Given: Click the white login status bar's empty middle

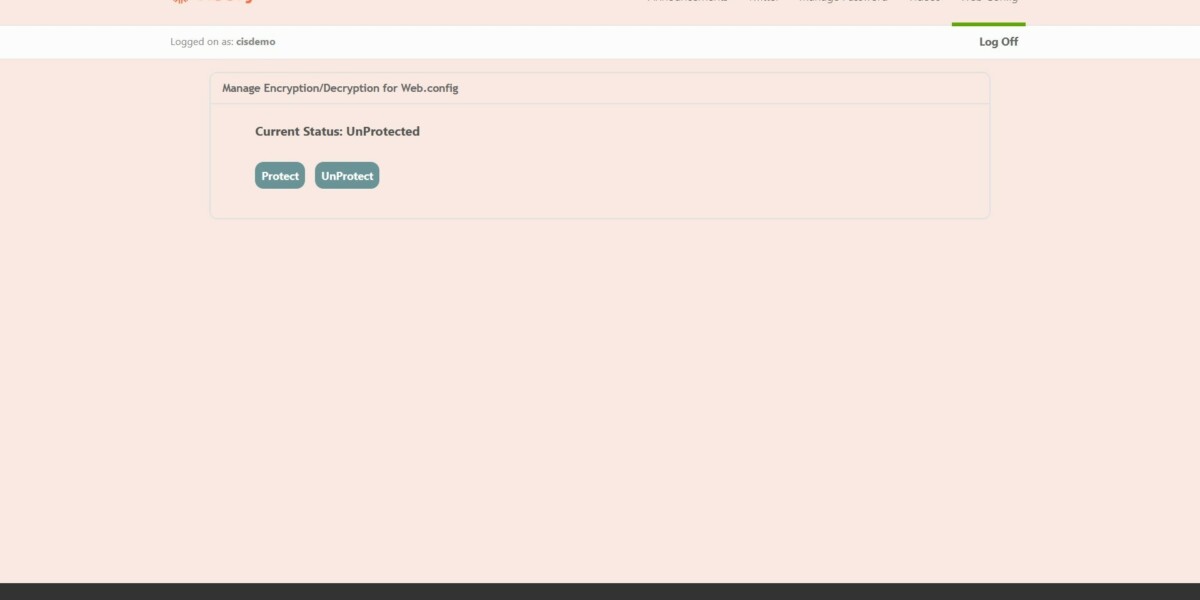Looking at the screenshot, I should tap(600, 42).
